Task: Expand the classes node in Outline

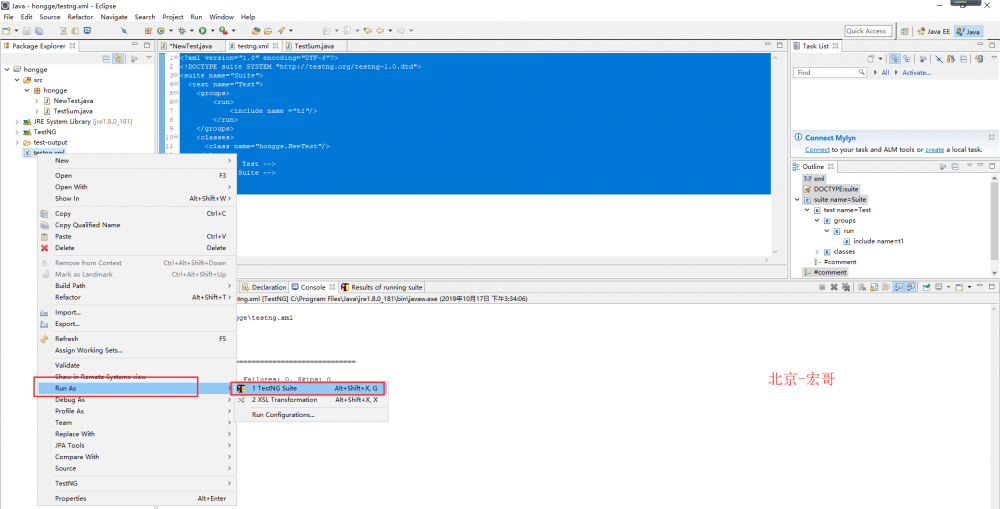Action: 818,251
